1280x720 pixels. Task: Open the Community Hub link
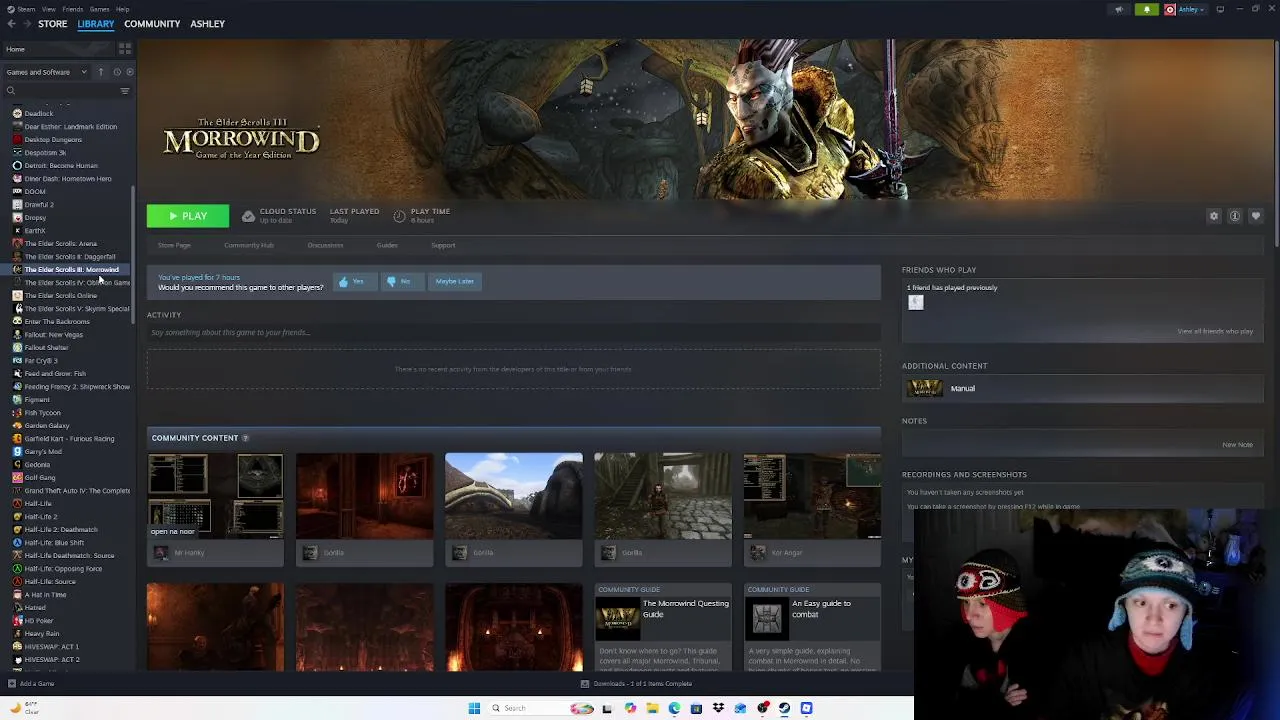tap(249, 245)
